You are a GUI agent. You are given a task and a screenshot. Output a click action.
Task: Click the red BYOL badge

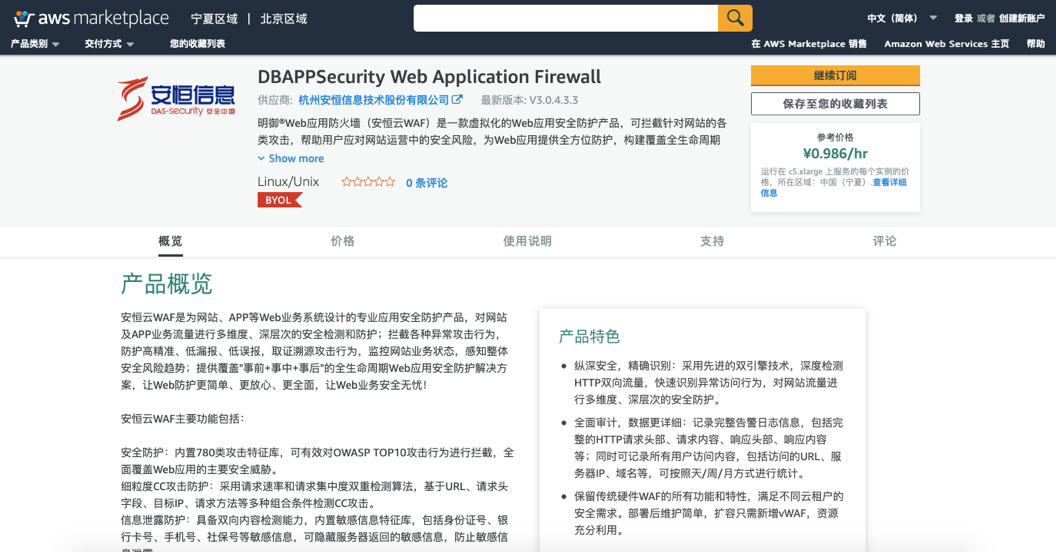[279, 200]
